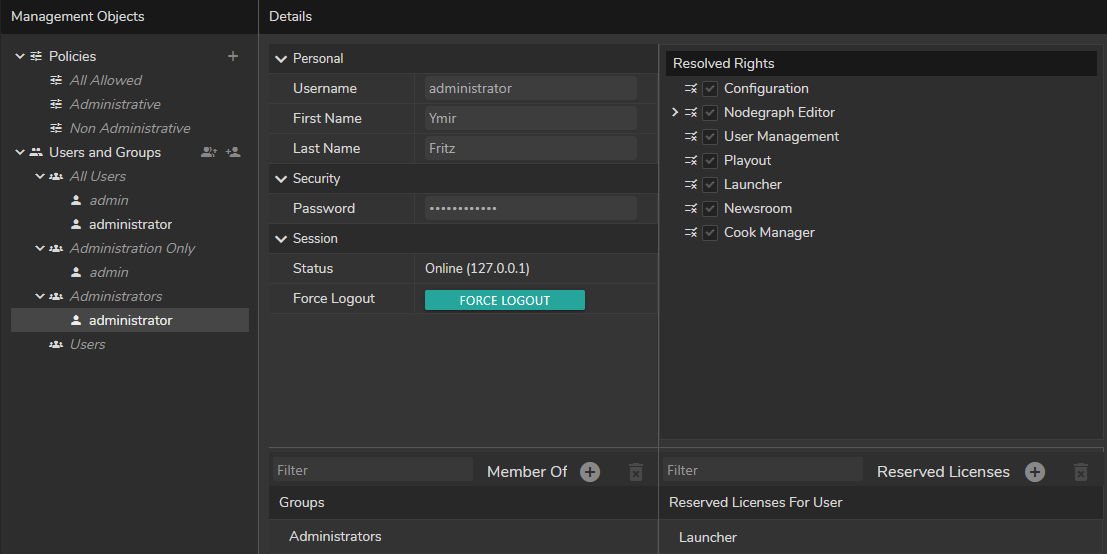Click the delete Reserved Licenses trash icon
This screenshot has width=1107, height=554.
(1080, 472)
